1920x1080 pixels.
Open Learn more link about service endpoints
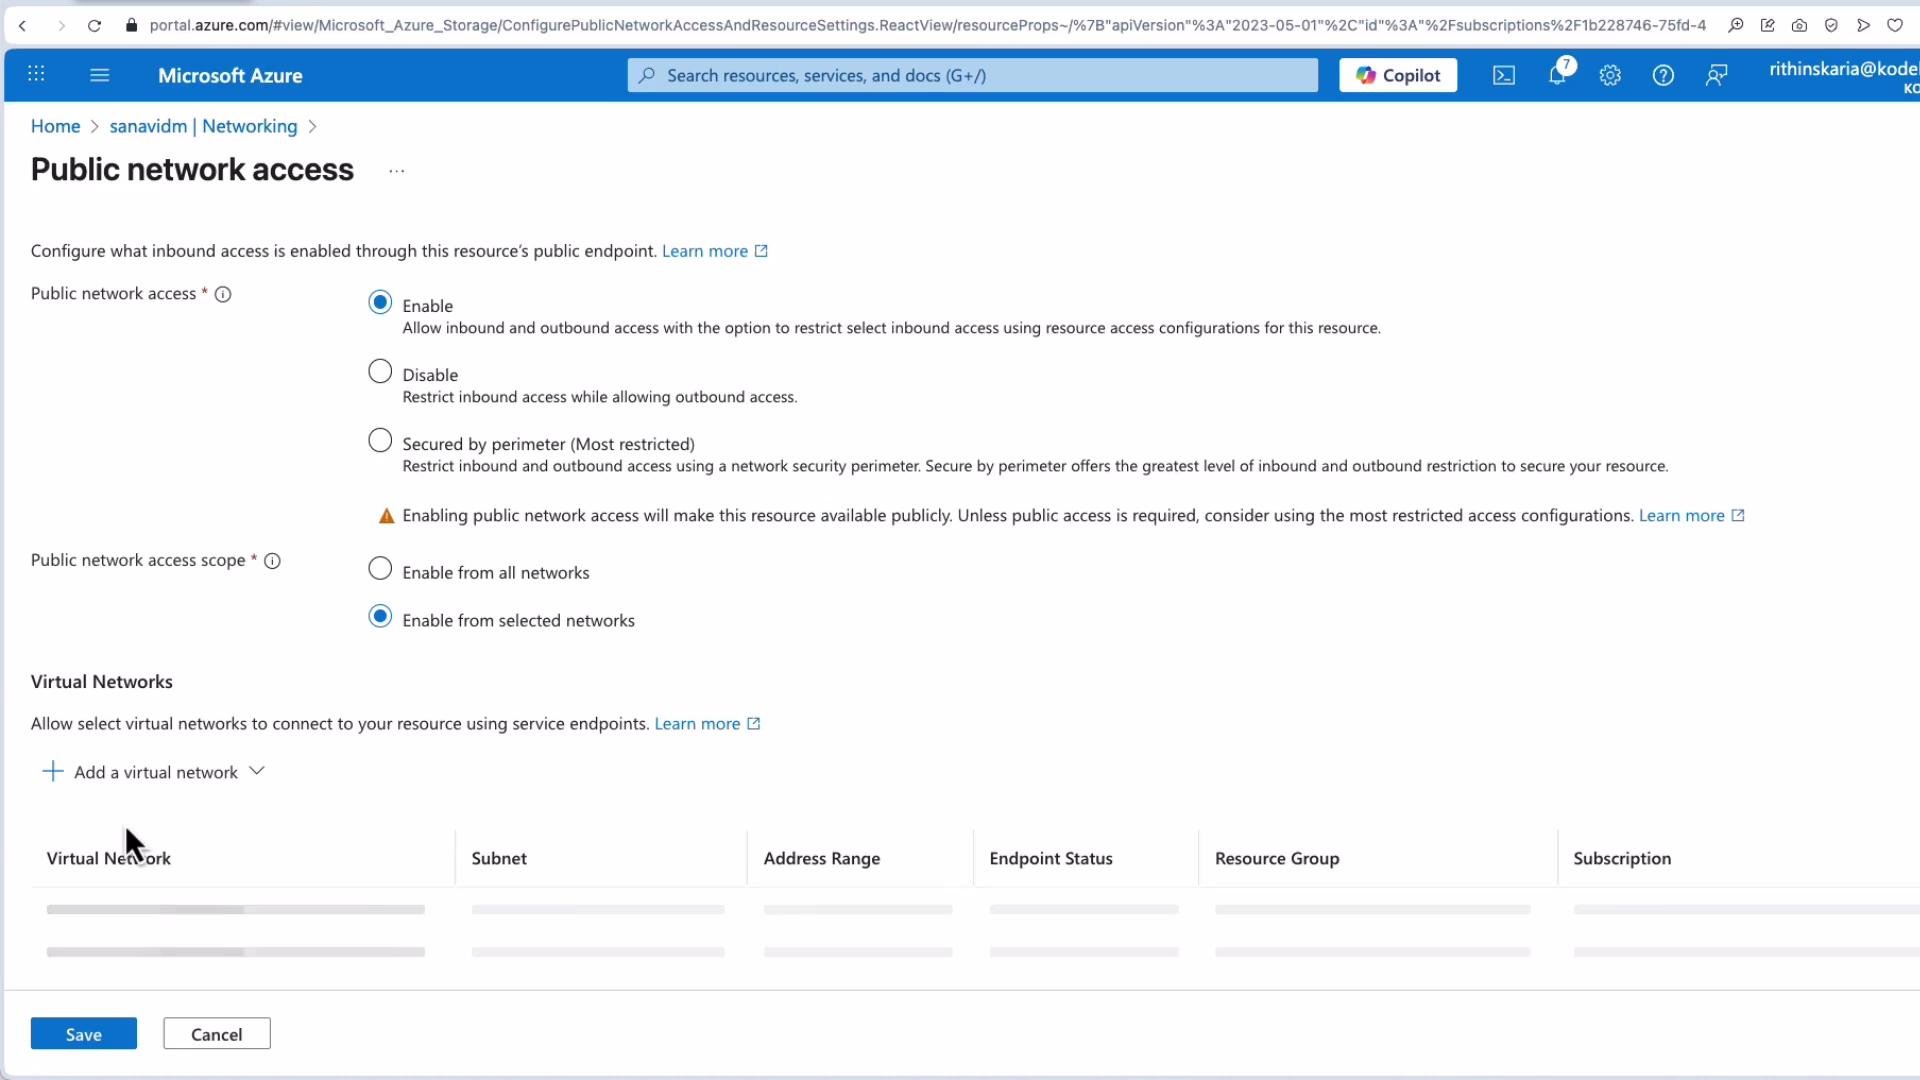[x=707, y=723]
